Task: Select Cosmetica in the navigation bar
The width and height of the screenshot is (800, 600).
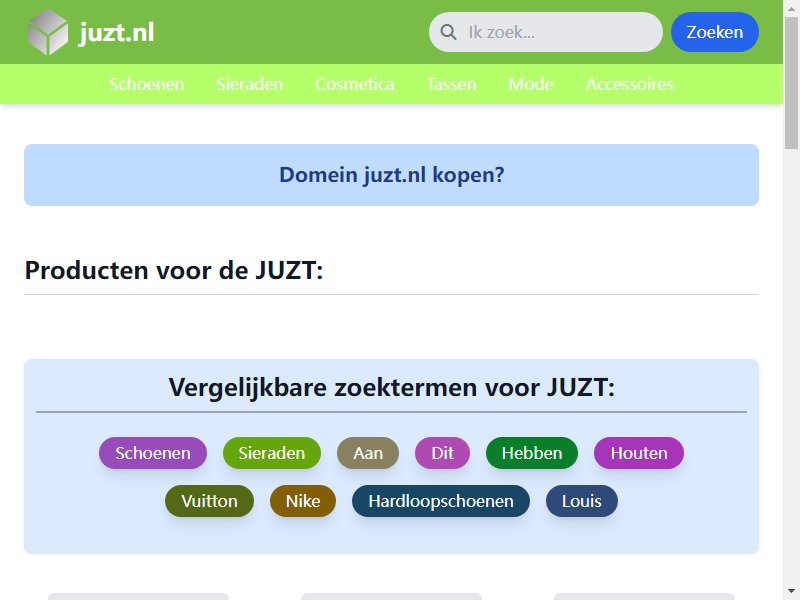Action: [355, 84]
